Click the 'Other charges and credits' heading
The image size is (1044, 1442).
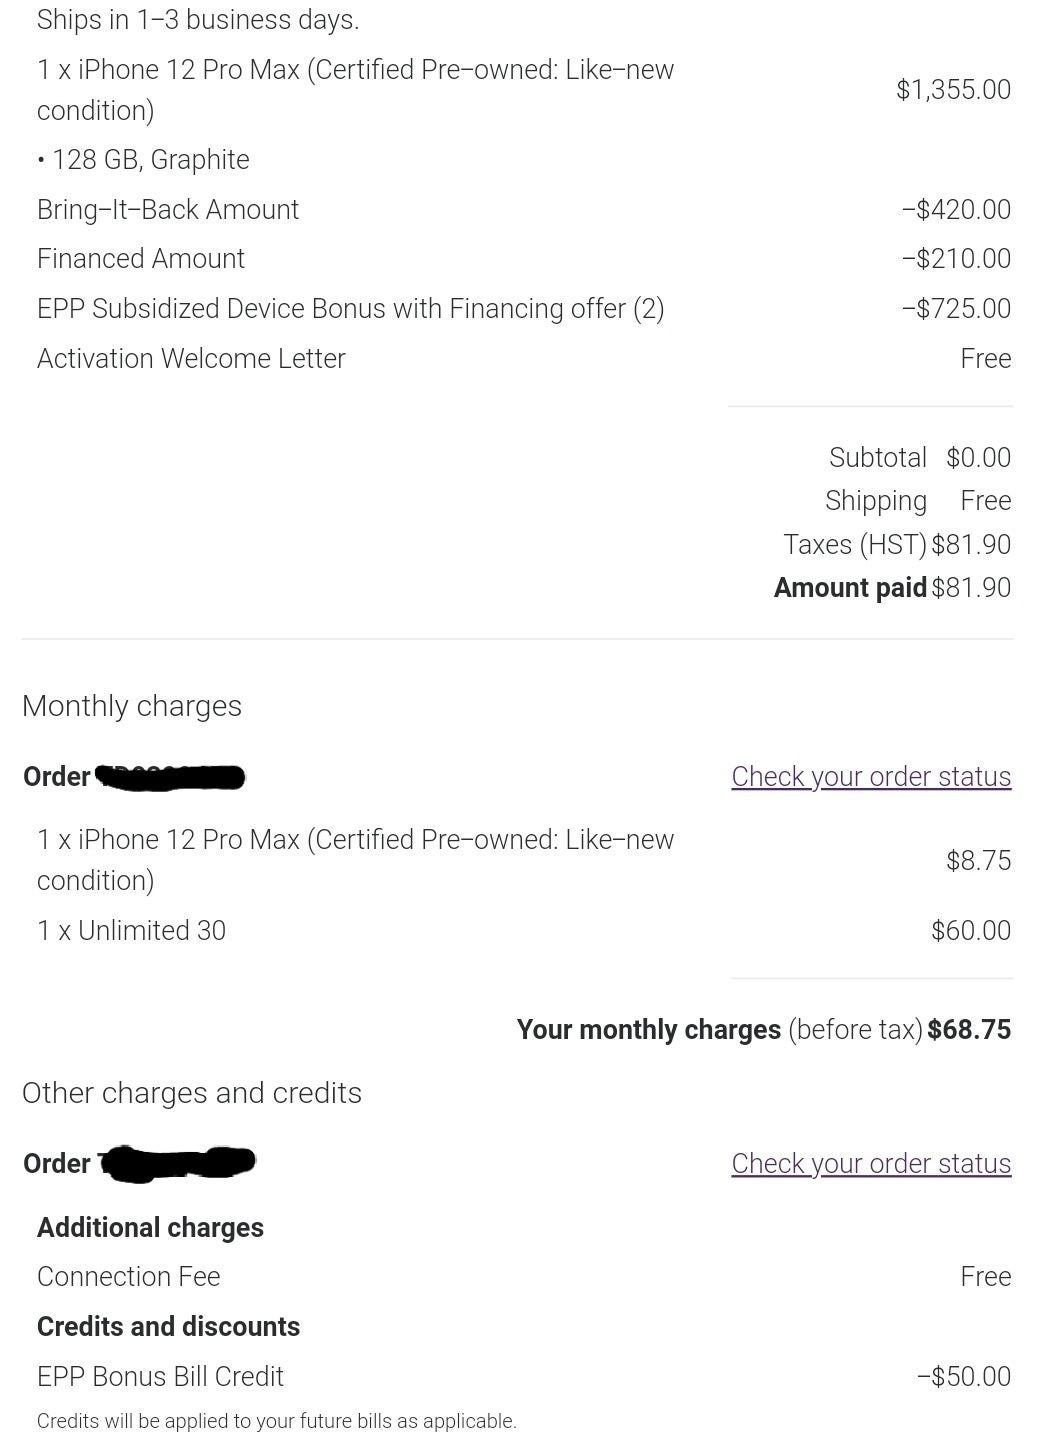pyautogui.click(x=192, y=1093)
